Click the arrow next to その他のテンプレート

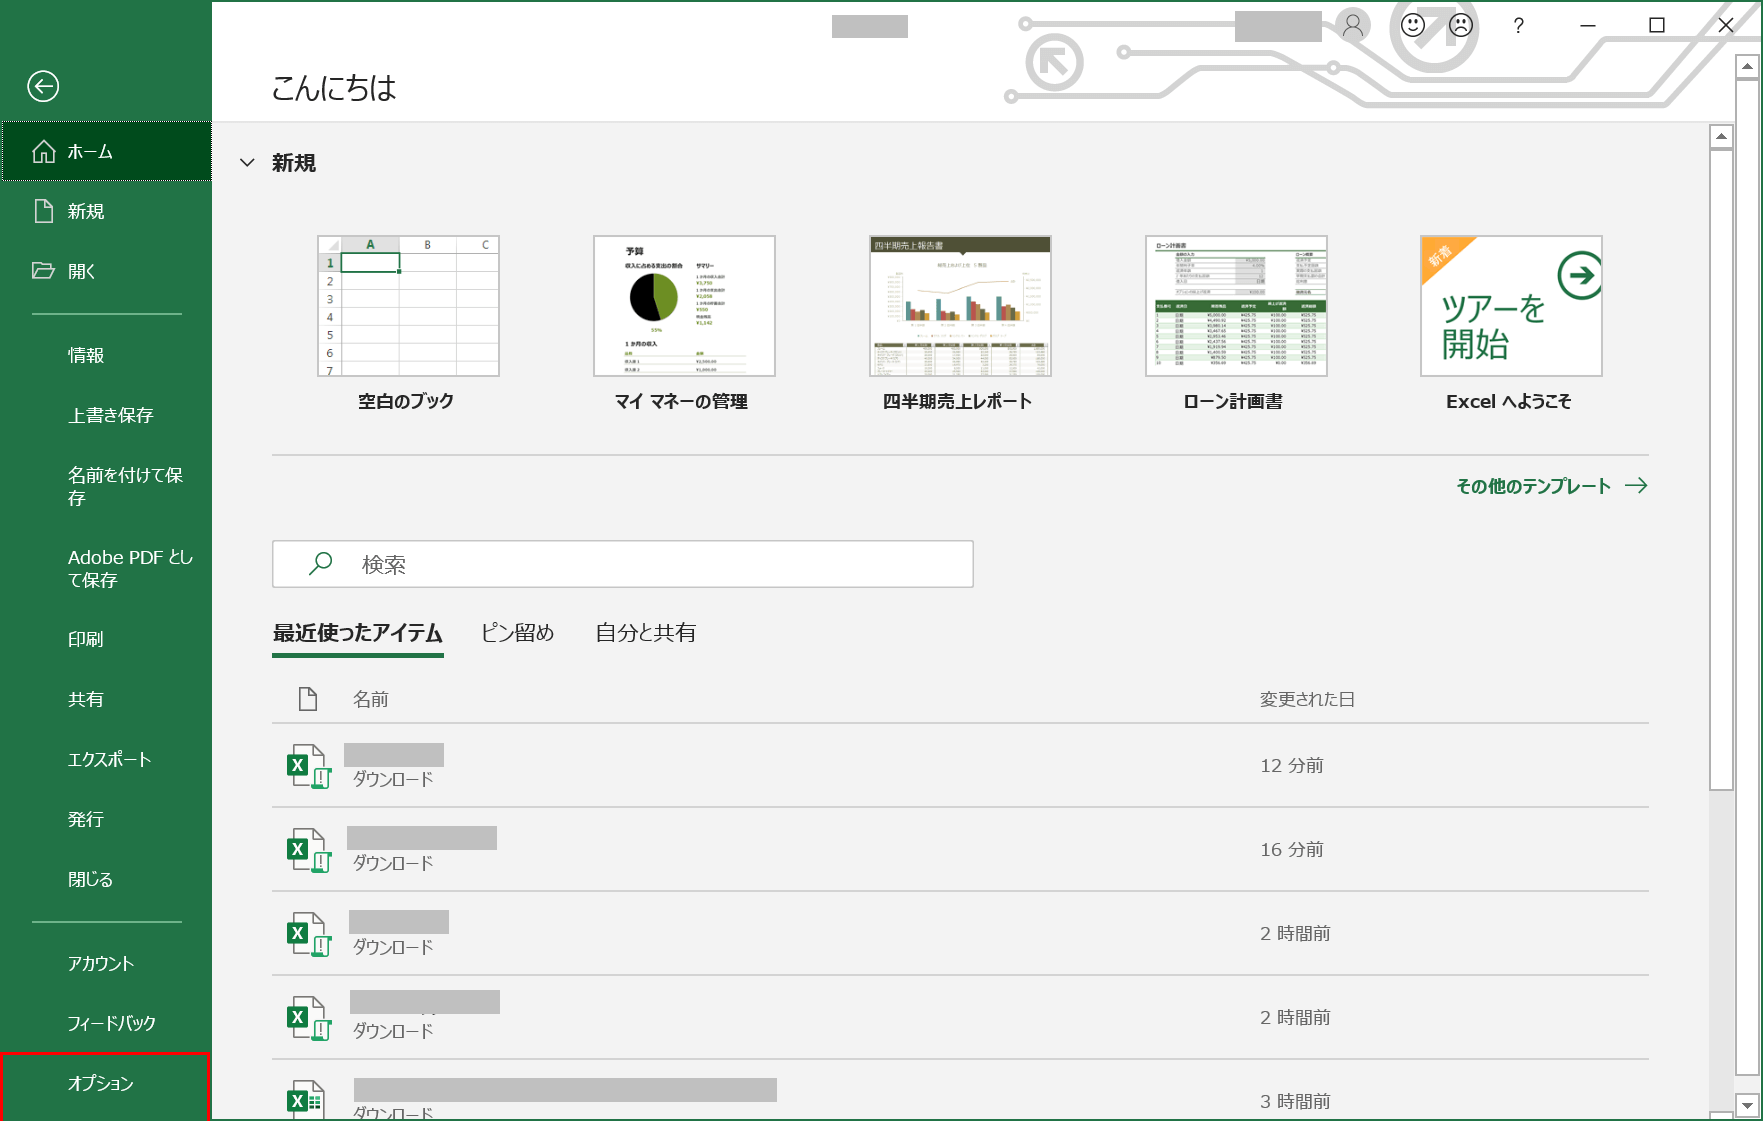coord(1637,486)
